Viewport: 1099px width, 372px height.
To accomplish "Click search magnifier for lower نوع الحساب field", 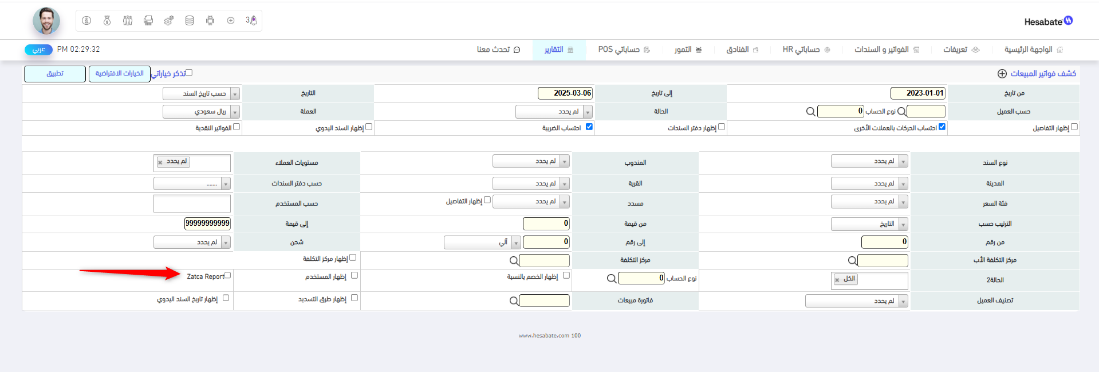I will 611,279.
